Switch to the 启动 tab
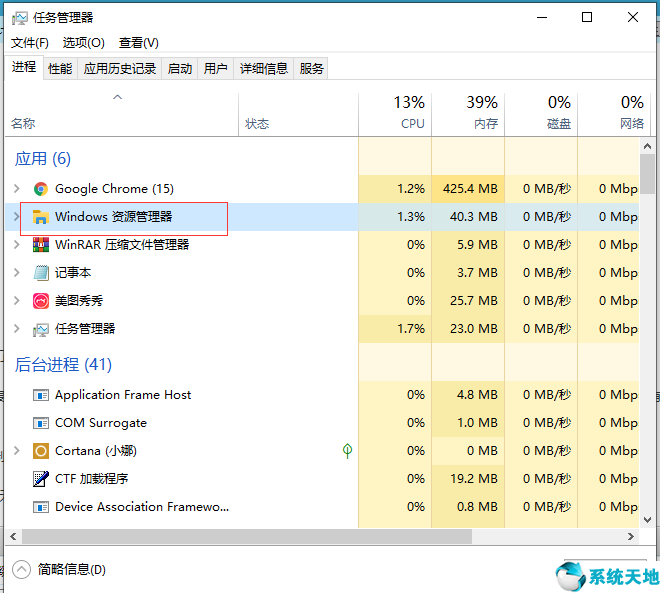Viewport: 660px width, 593px height. [180, 69]
